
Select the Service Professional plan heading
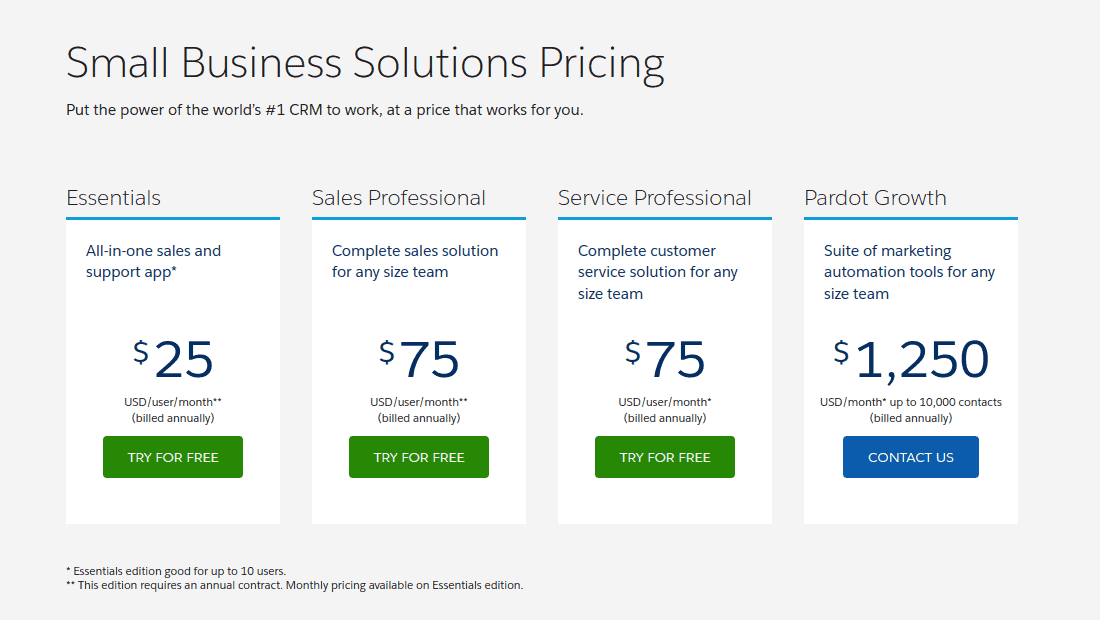click(655, 198)
